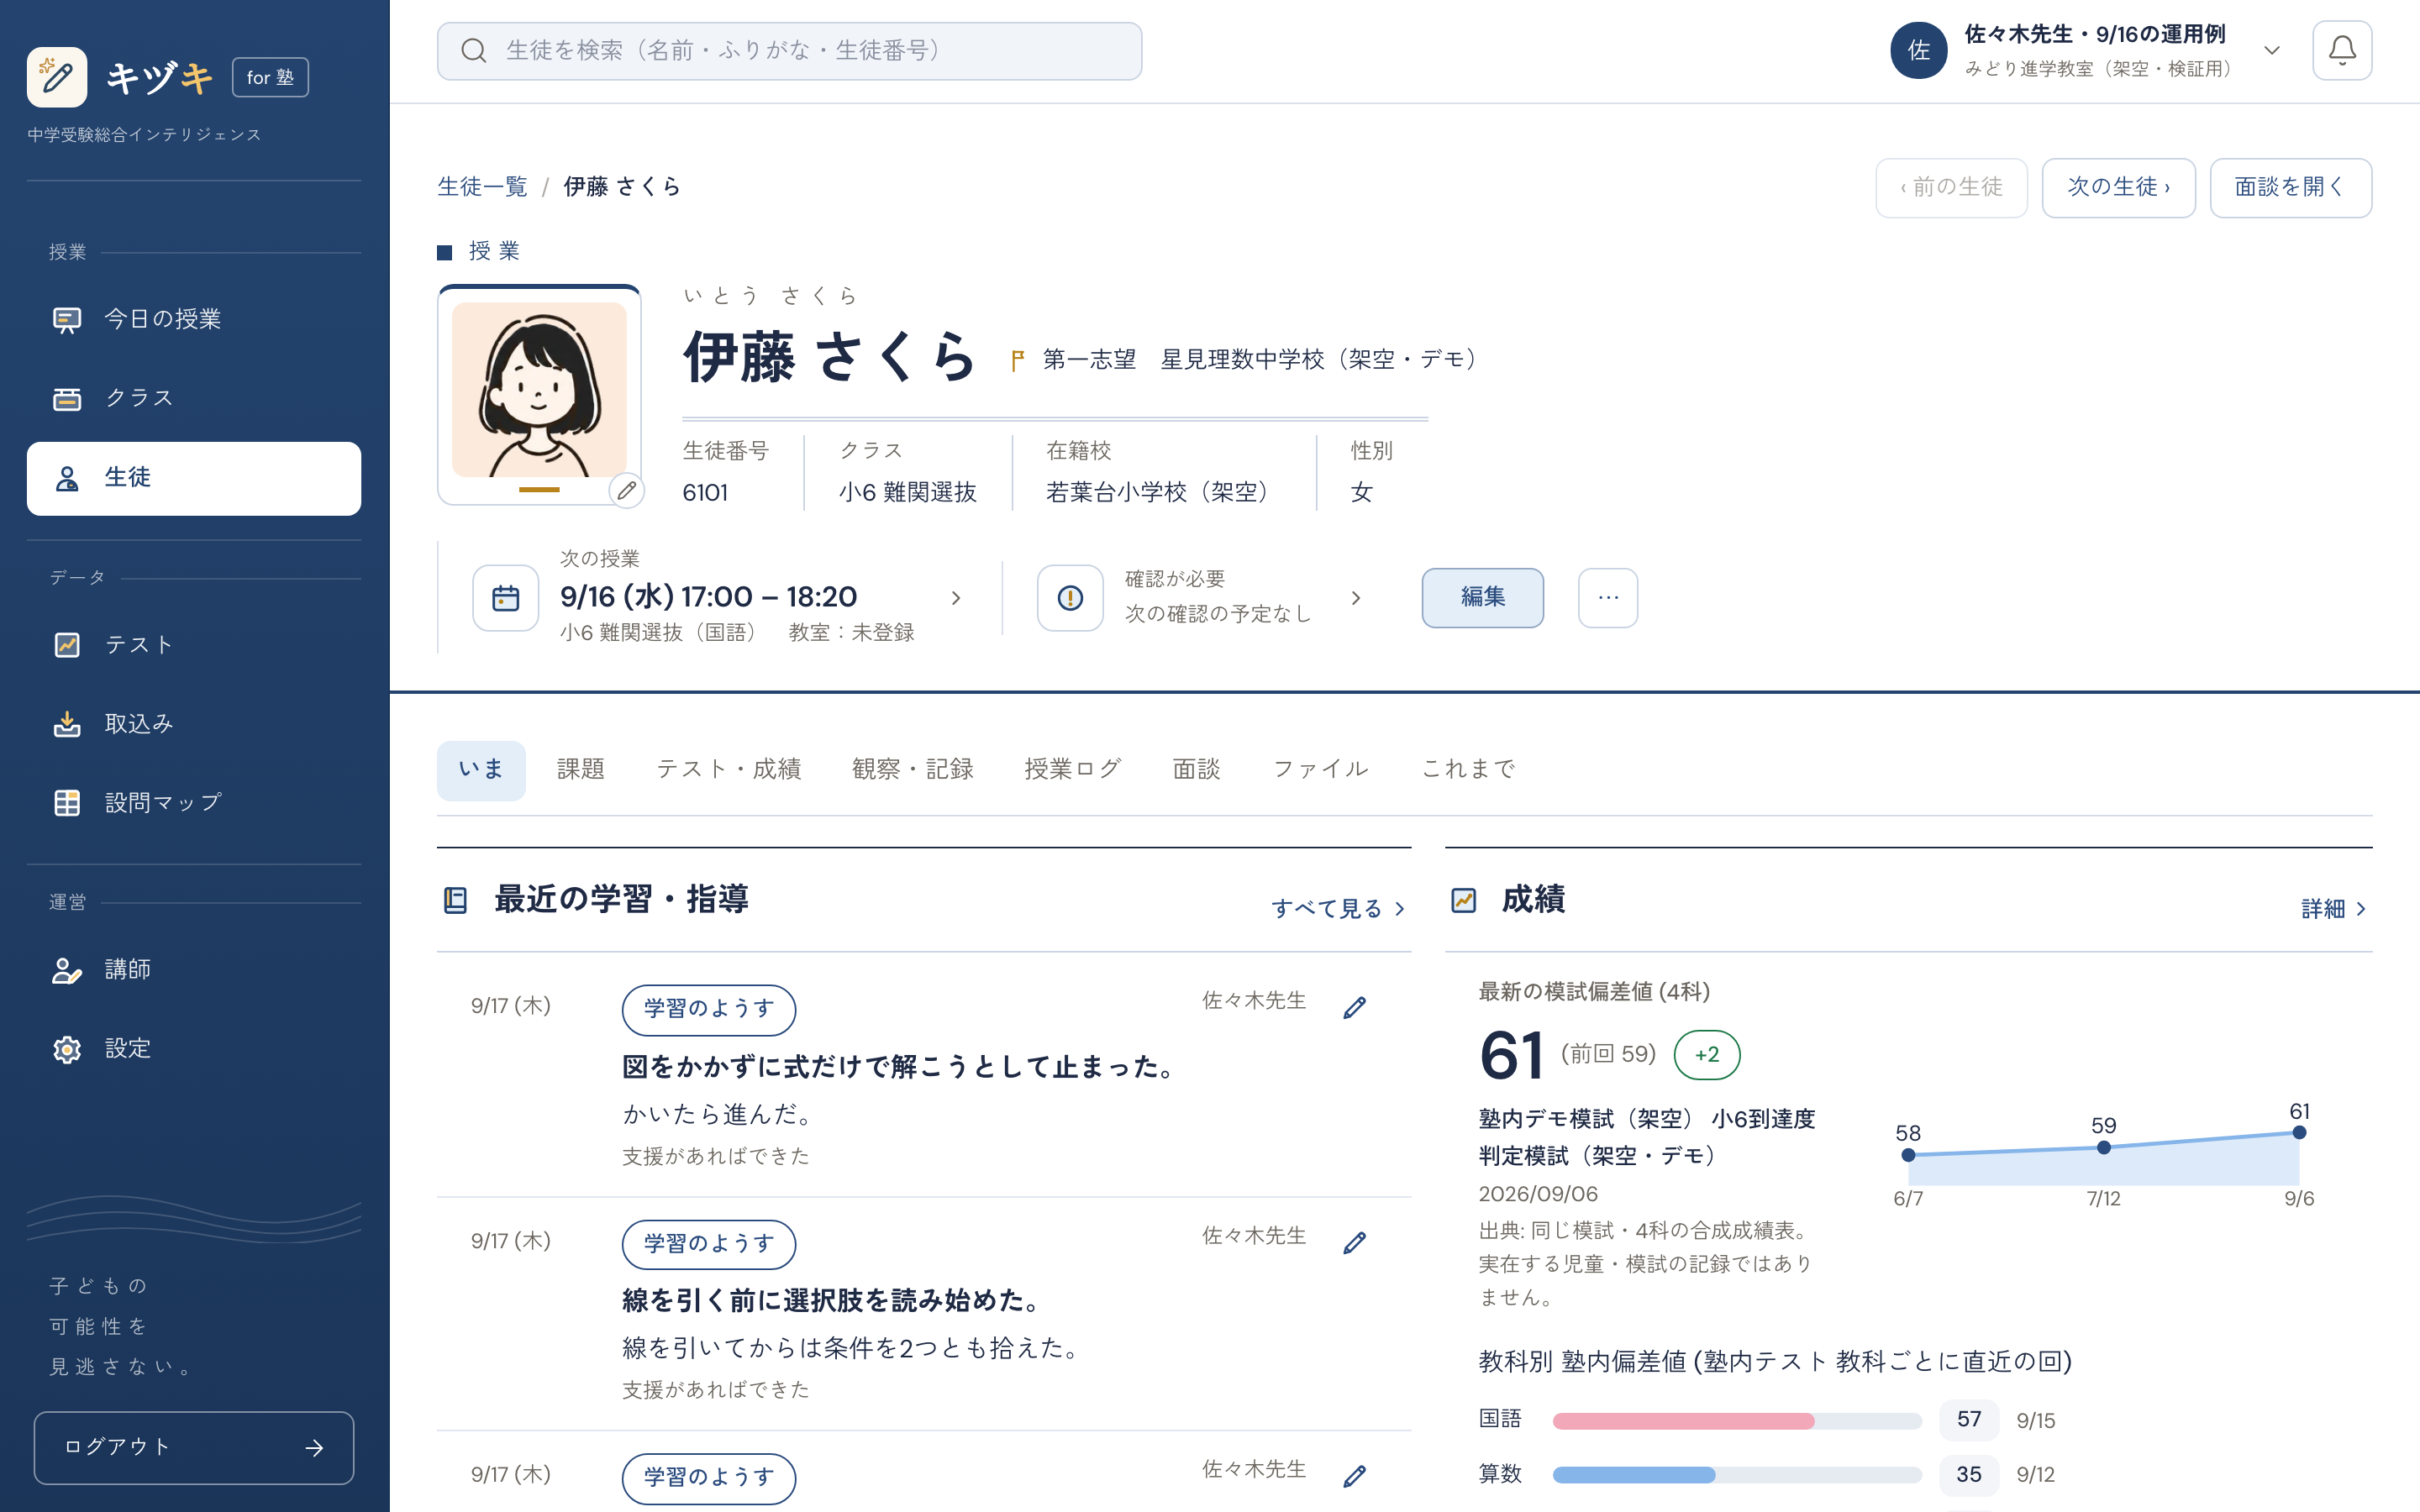Click the 編集 button
This screenshot has width=2420, height=1512.
1482,598
